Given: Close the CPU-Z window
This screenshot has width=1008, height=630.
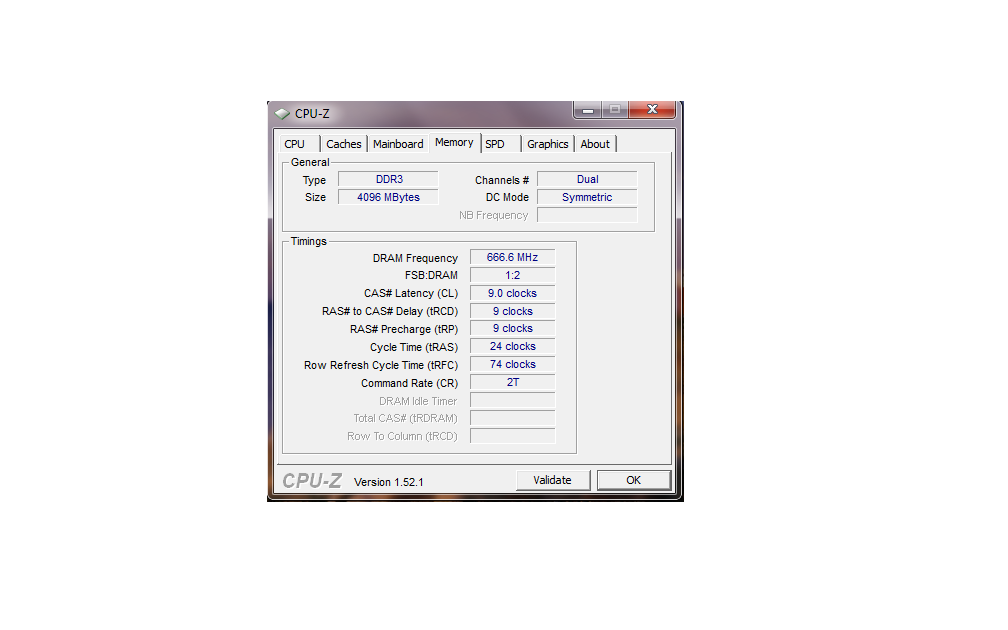Looking at the screenshot, I should (x=652, y=109).
